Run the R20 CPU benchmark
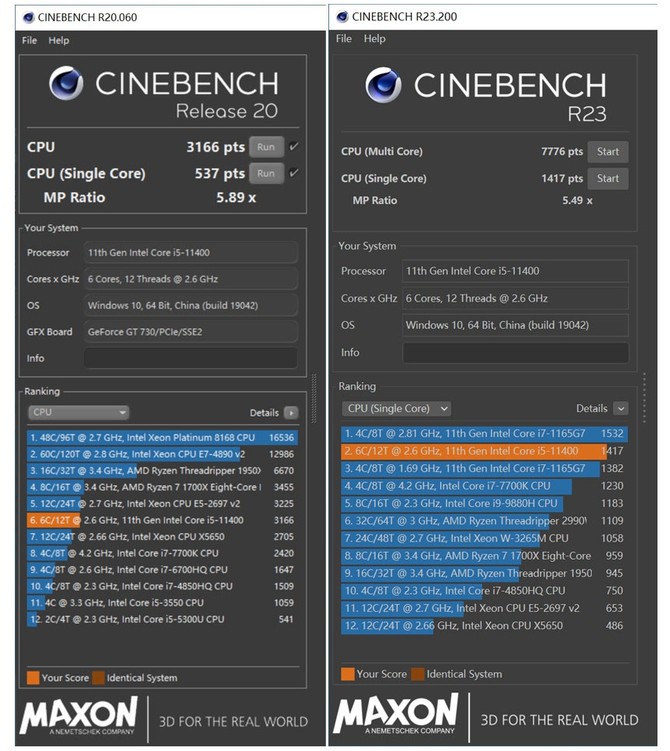This screenshot has height=751, width=670. pos(265,147)
